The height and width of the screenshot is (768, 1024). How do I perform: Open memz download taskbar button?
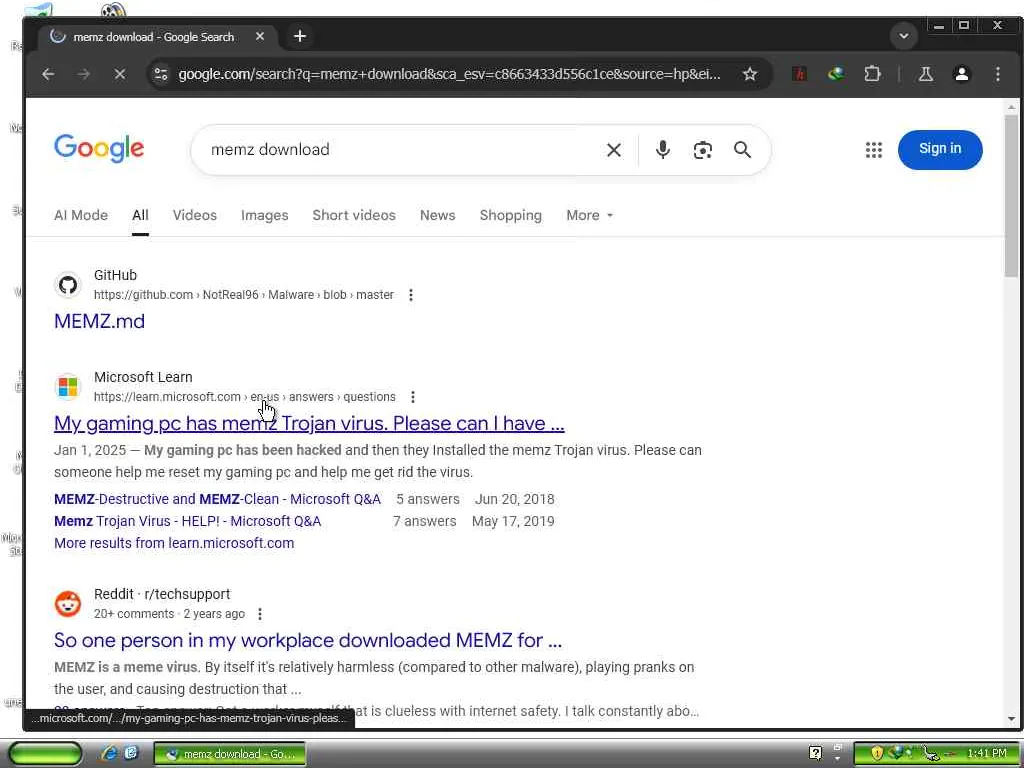coord(230,754)
